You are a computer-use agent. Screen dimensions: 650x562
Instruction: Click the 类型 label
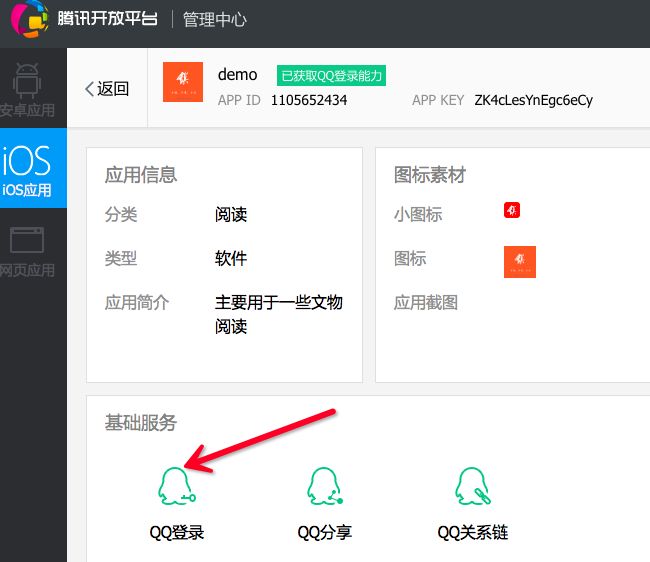click(x=121, y=259)
